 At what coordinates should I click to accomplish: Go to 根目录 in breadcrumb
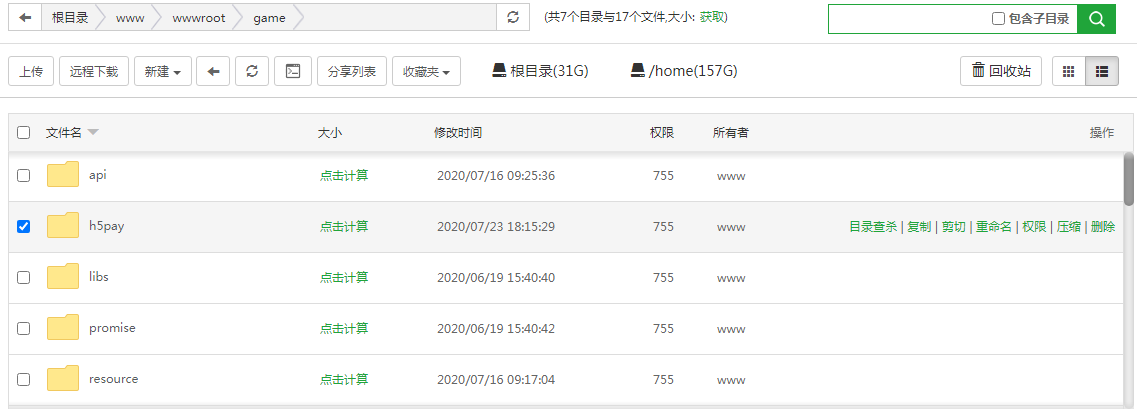[x=70, y=18]
